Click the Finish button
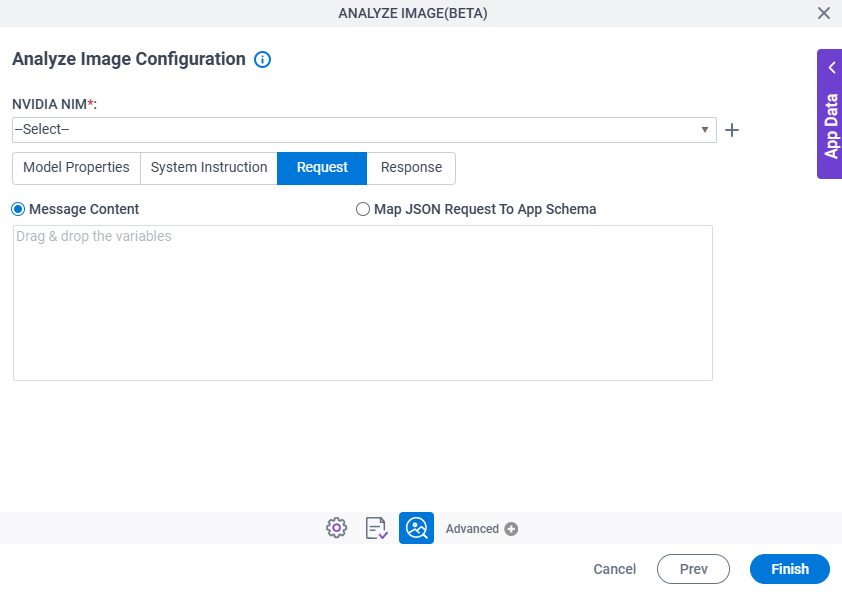Viewport: 842px width, 592px height. pos(790,569)
